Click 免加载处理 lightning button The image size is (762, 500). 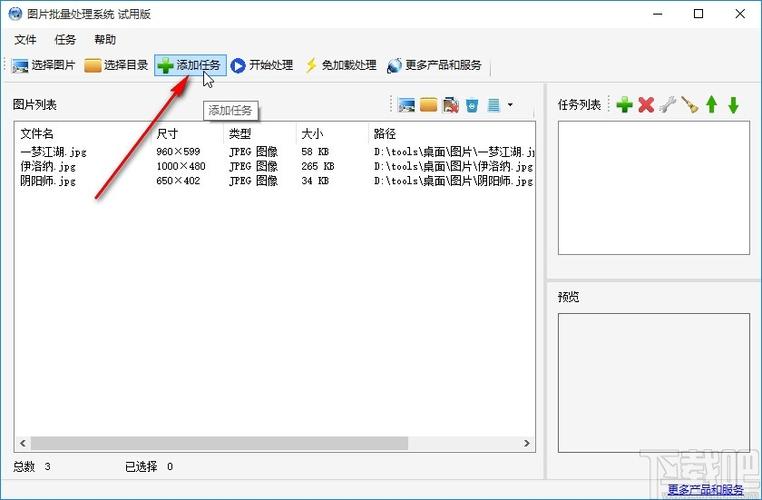[x=341, y=65]
